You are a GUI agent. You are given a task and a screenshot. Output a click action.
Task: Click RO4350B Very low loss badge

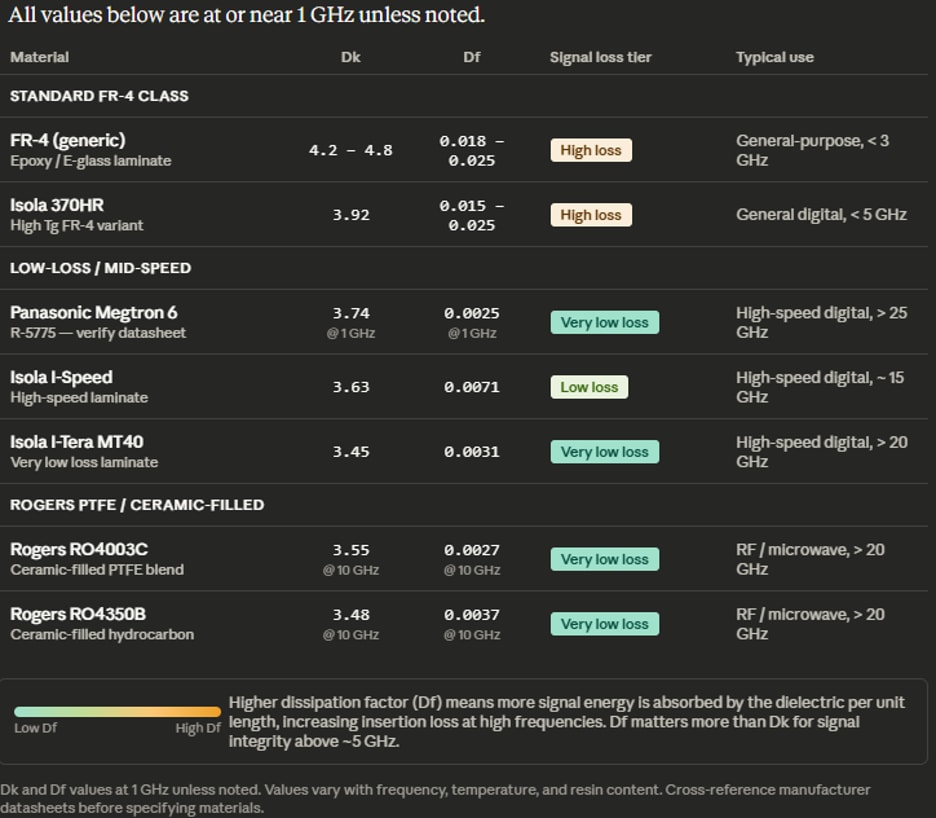(605, 624)
